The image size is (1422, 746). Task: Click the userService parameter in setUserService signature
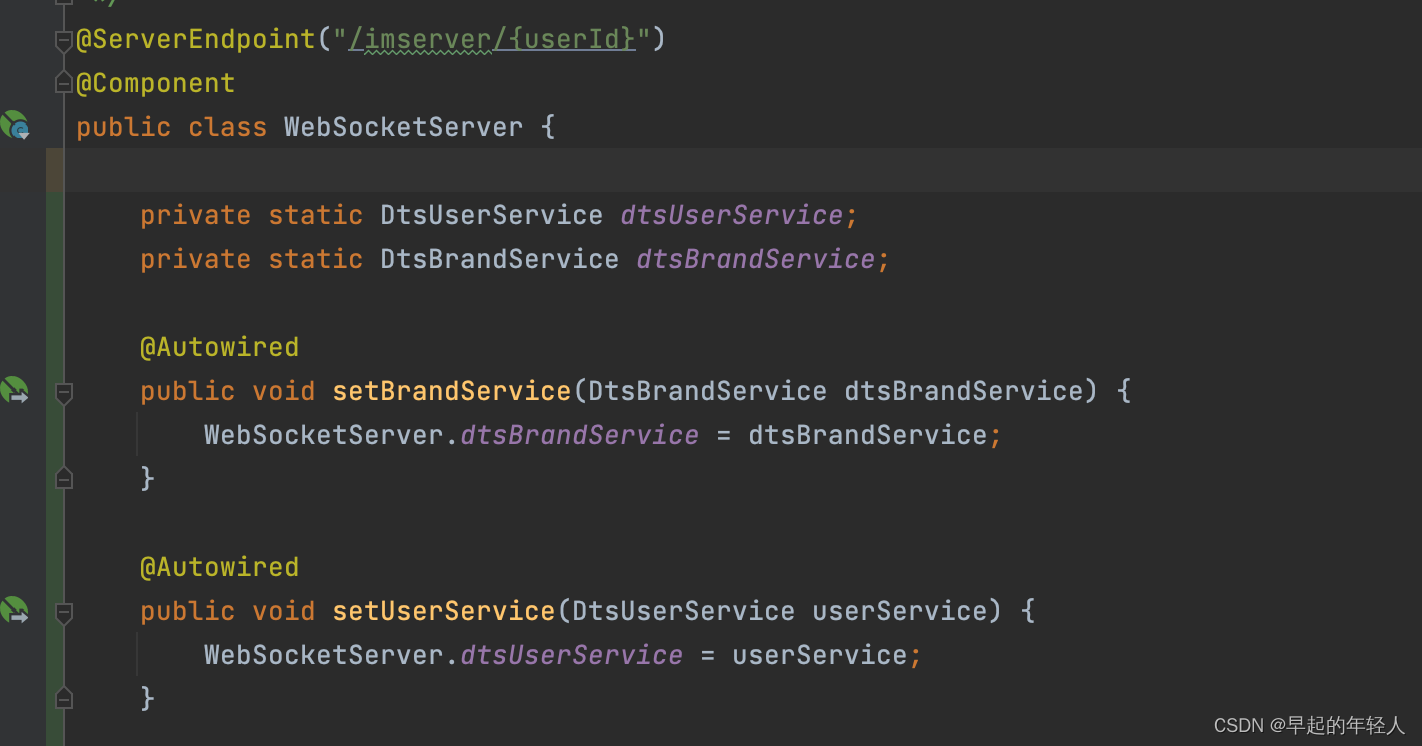point(900,611)
